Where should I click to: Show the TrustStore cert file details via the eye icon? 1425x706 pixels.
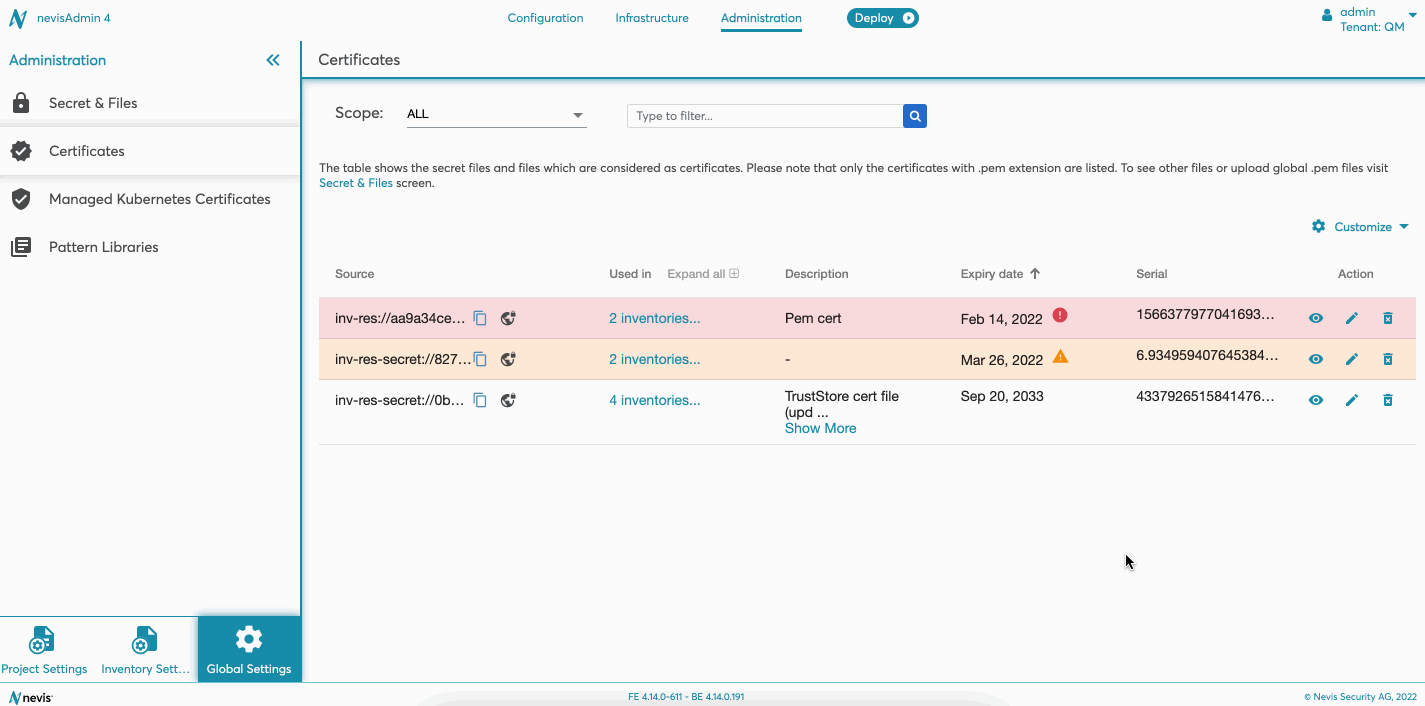[x=1316, y=400]
